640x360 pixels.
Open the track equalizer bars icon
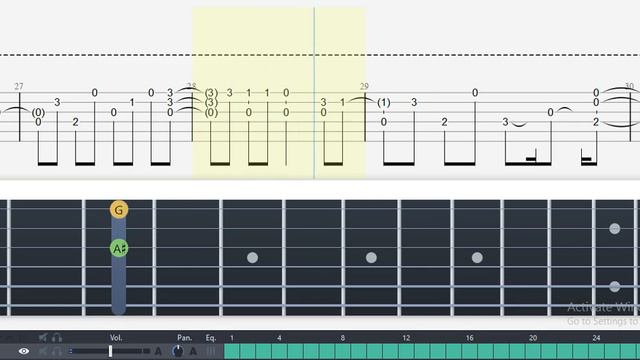211,351
